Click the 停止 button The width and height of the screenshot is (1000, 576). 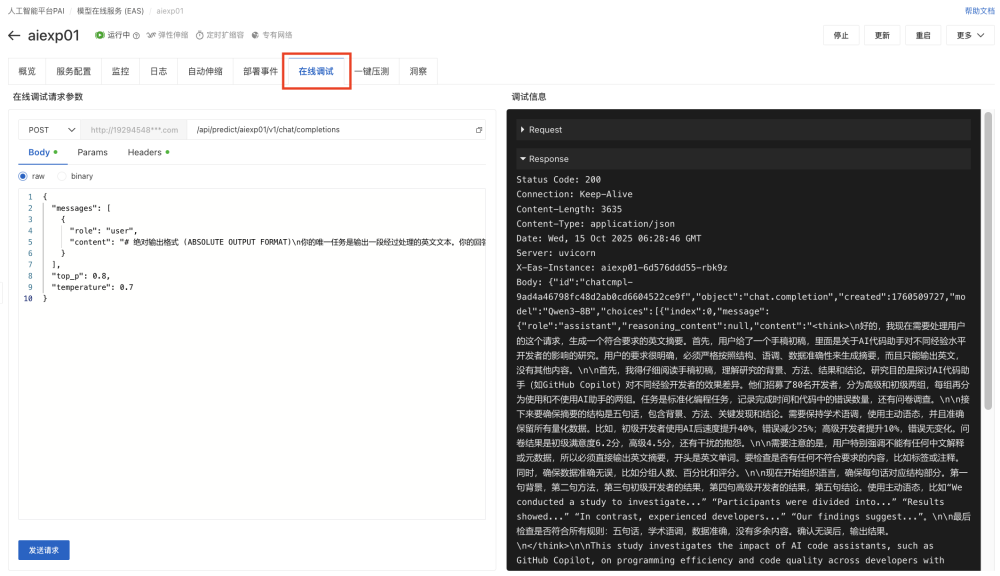click(841, 35)
